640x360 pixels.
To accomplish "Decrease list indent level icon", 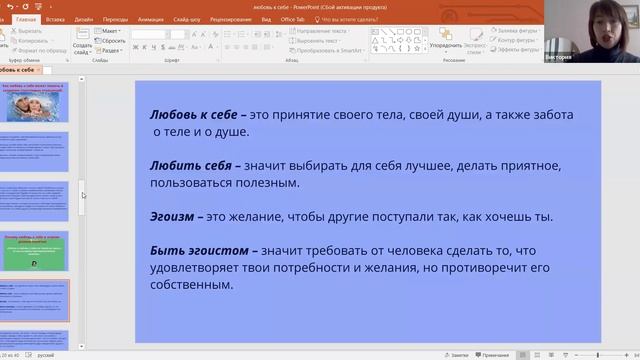I will pos(257,35).
